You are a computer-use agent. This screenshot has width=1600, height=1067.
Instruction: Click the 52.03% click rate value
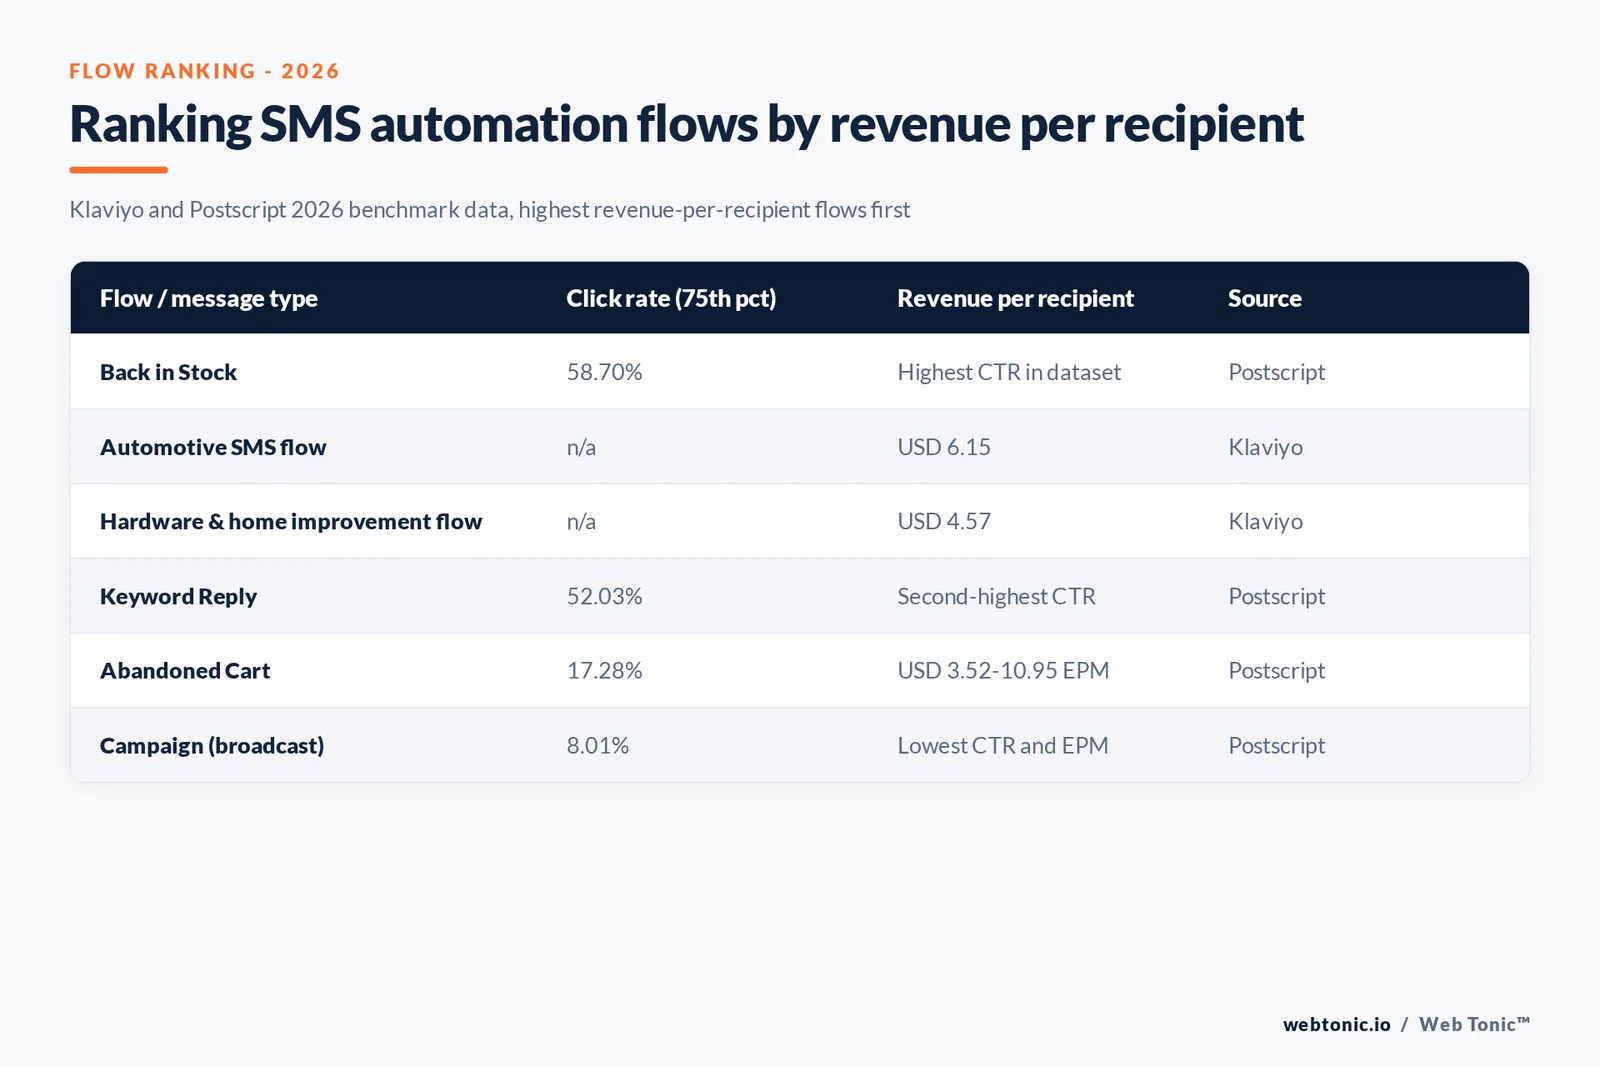point(604,596)
